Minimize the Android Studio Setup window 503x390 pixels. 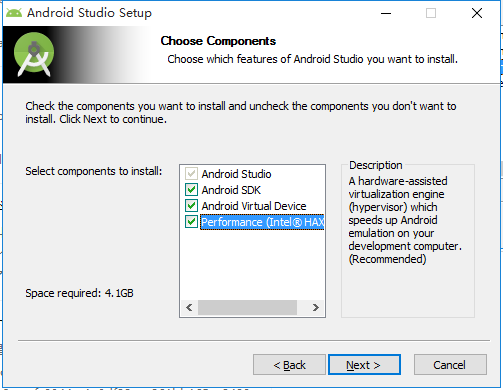386,13
